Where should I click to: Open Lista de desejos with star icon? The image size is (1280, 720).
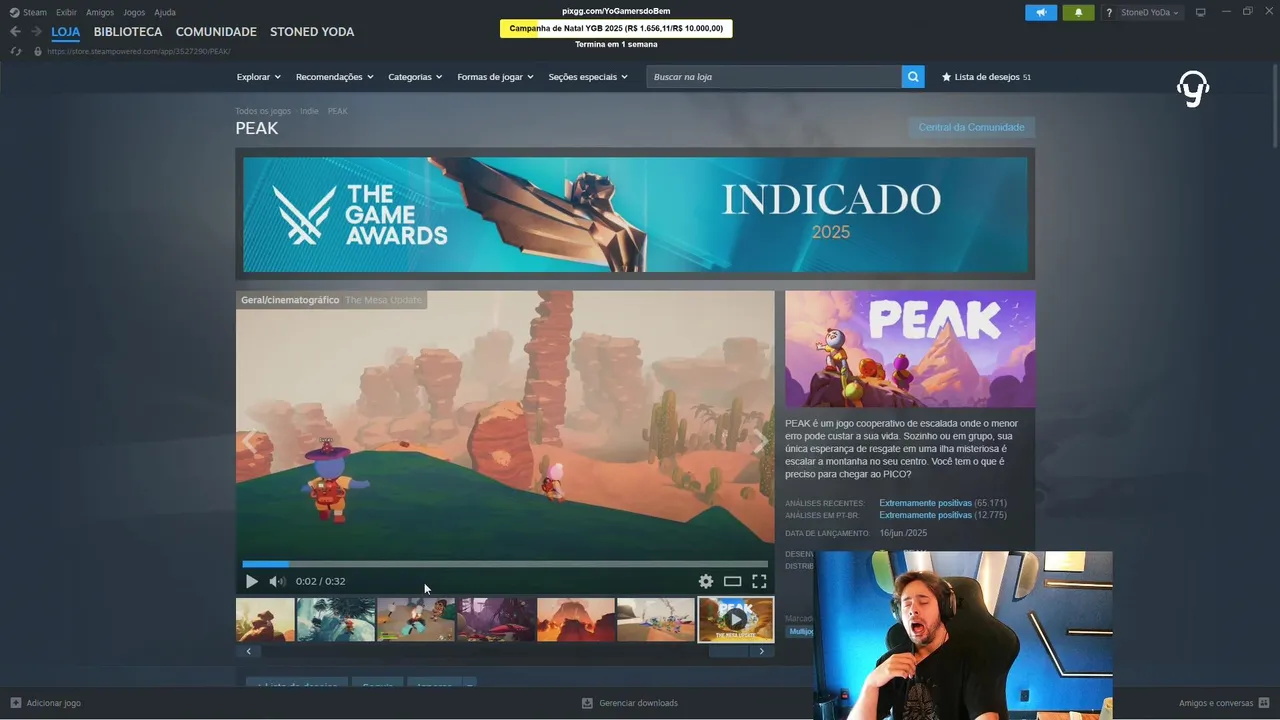click(986, 77)
